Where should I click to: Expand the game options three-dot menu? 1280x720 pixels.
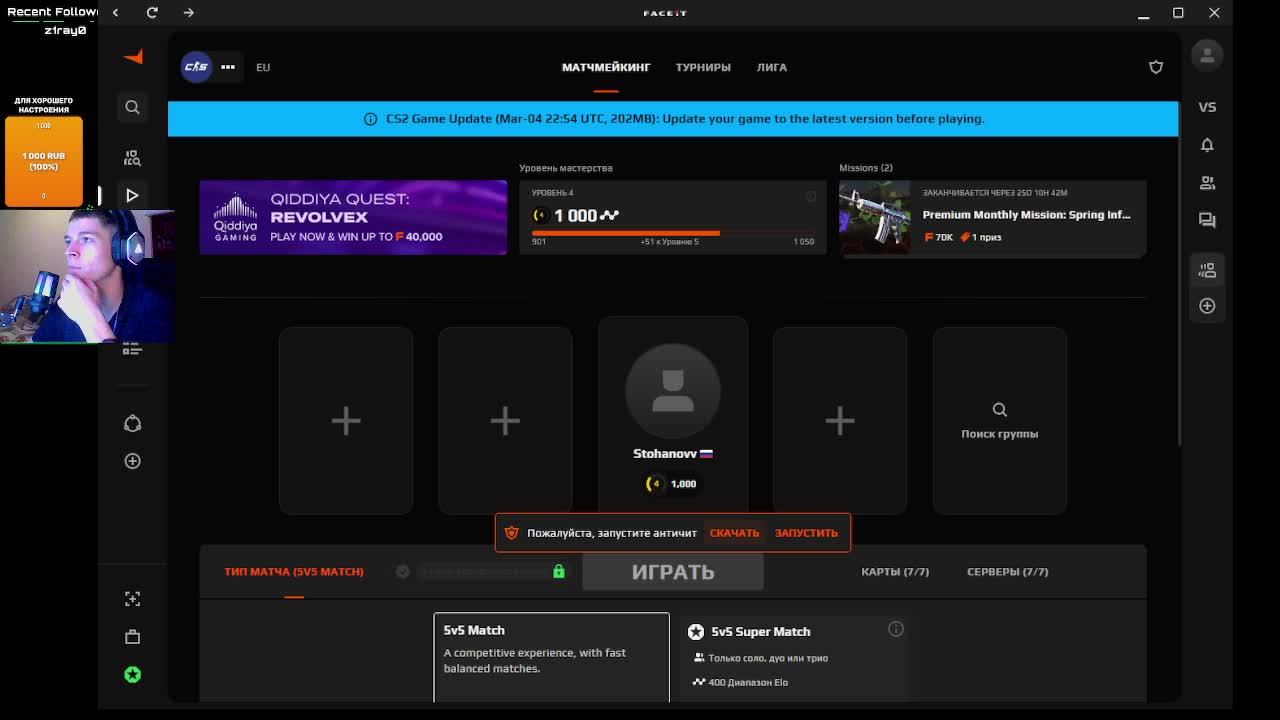[x=228, y=67]
